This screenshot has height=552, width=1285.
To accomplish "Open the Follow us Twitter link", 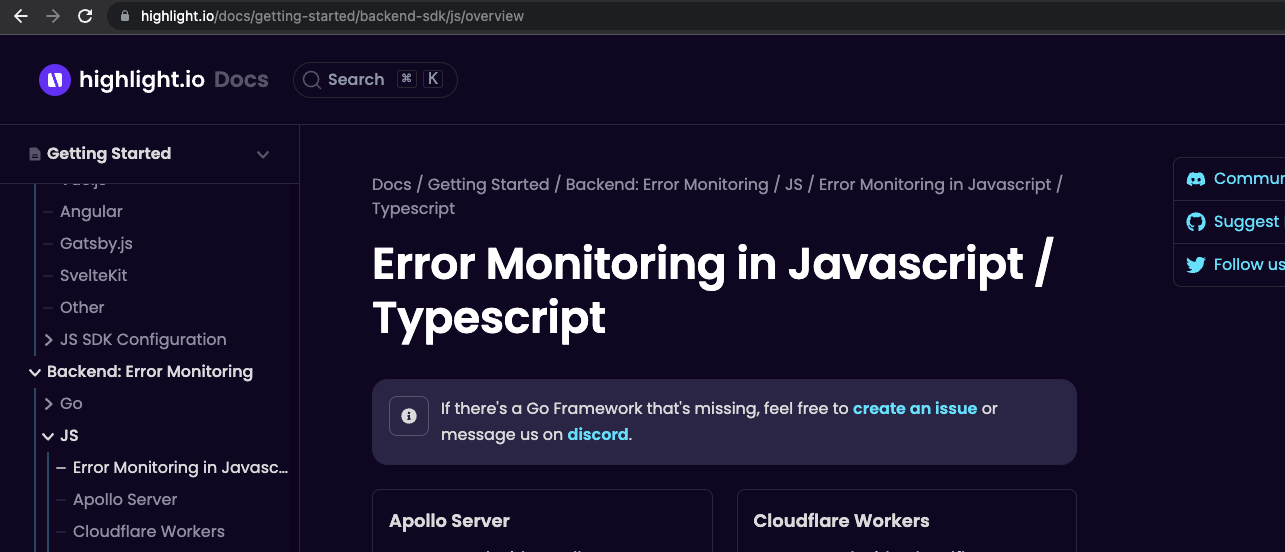I will pos(1249,265).
